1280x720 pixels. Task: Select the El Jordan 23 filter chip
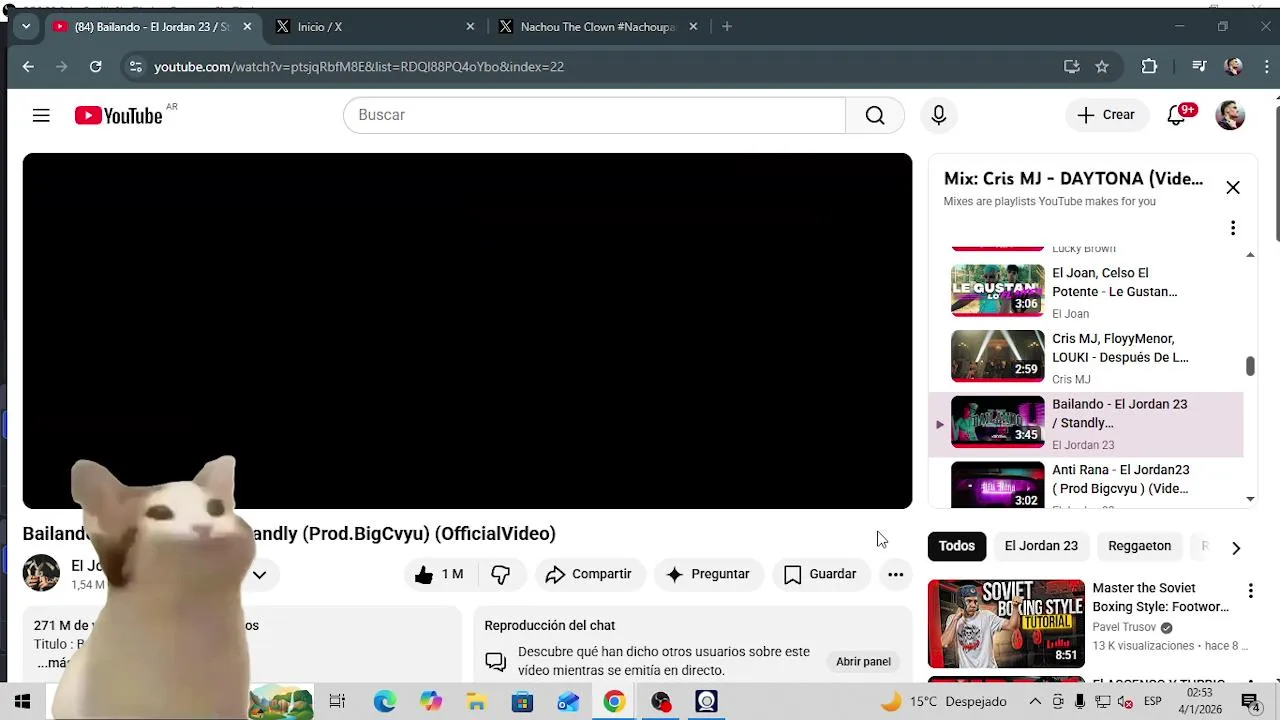(x=1041, y=546)
